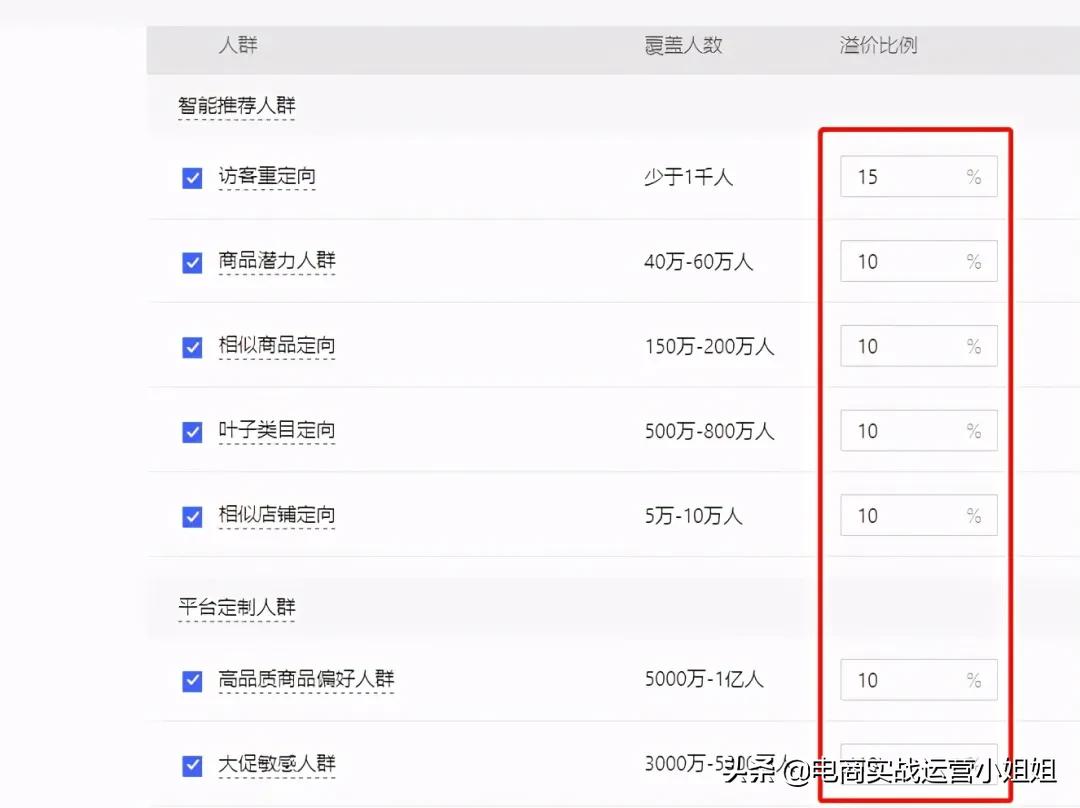
Task: Uncheck the 相似店铺定向 checkbox
Action: coord(192,516)
